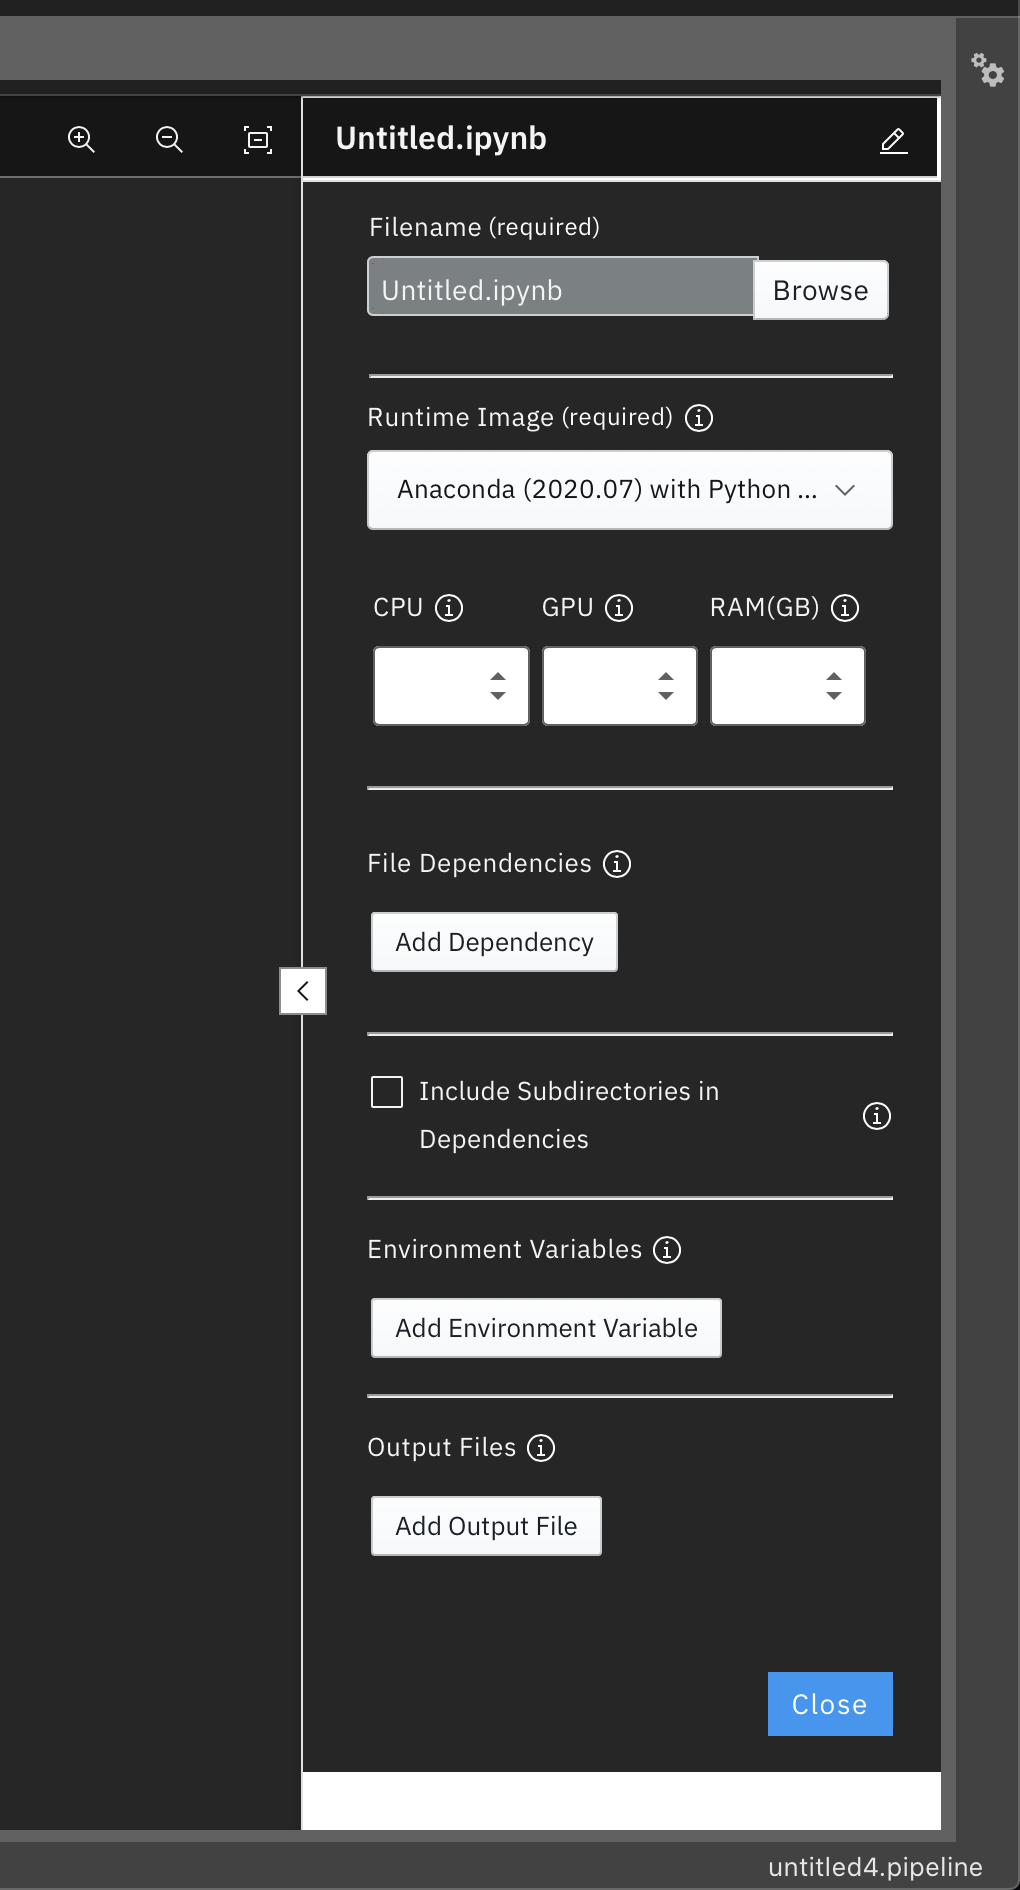The width and height of the screenshot is (1020, 1890).
Task: Click the Close button
Action: coord(829,1703)
